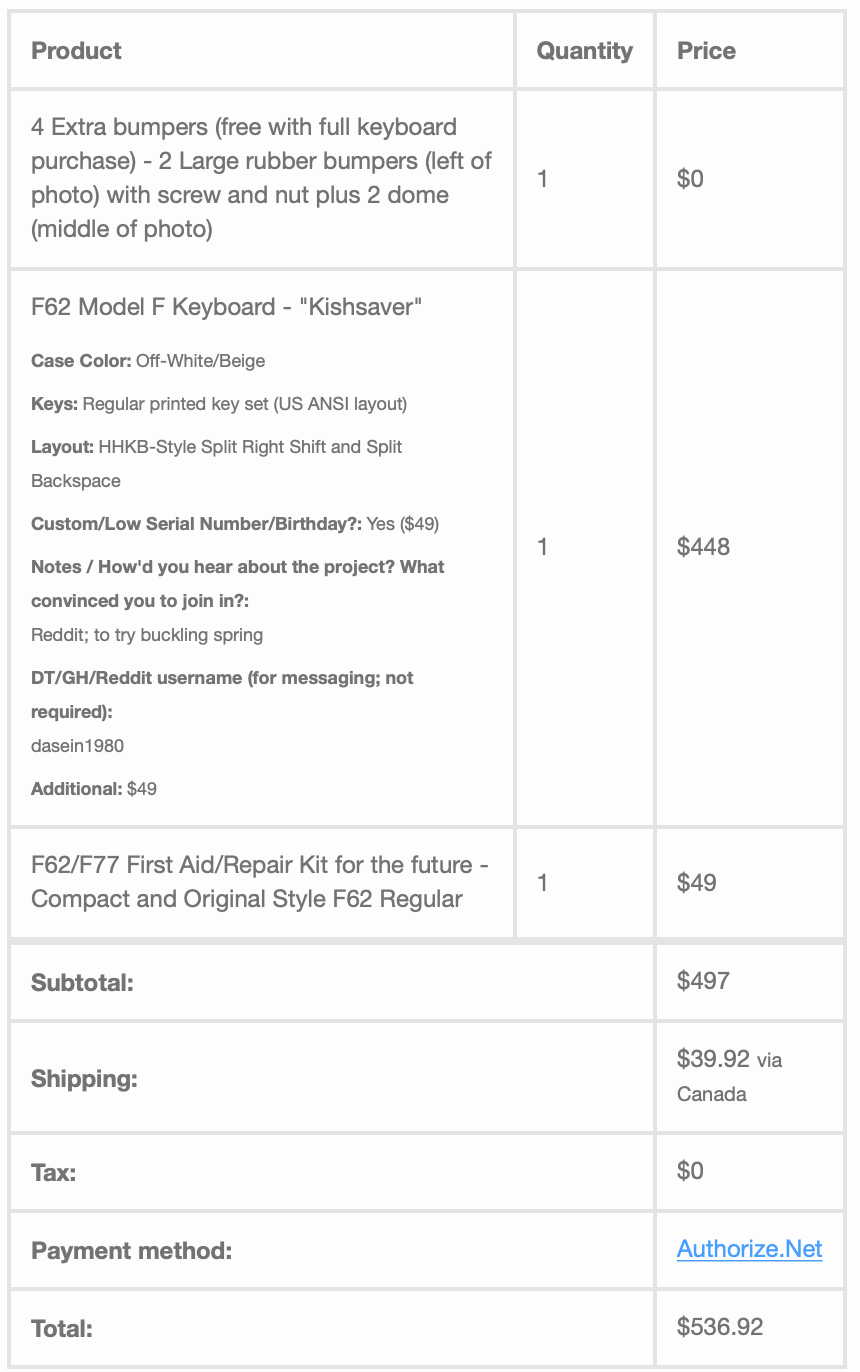Click the F62 Model F Keyboard "Kishsaver" title
The height and width of the screenshot is (1372, 860).
coord(227,307)
